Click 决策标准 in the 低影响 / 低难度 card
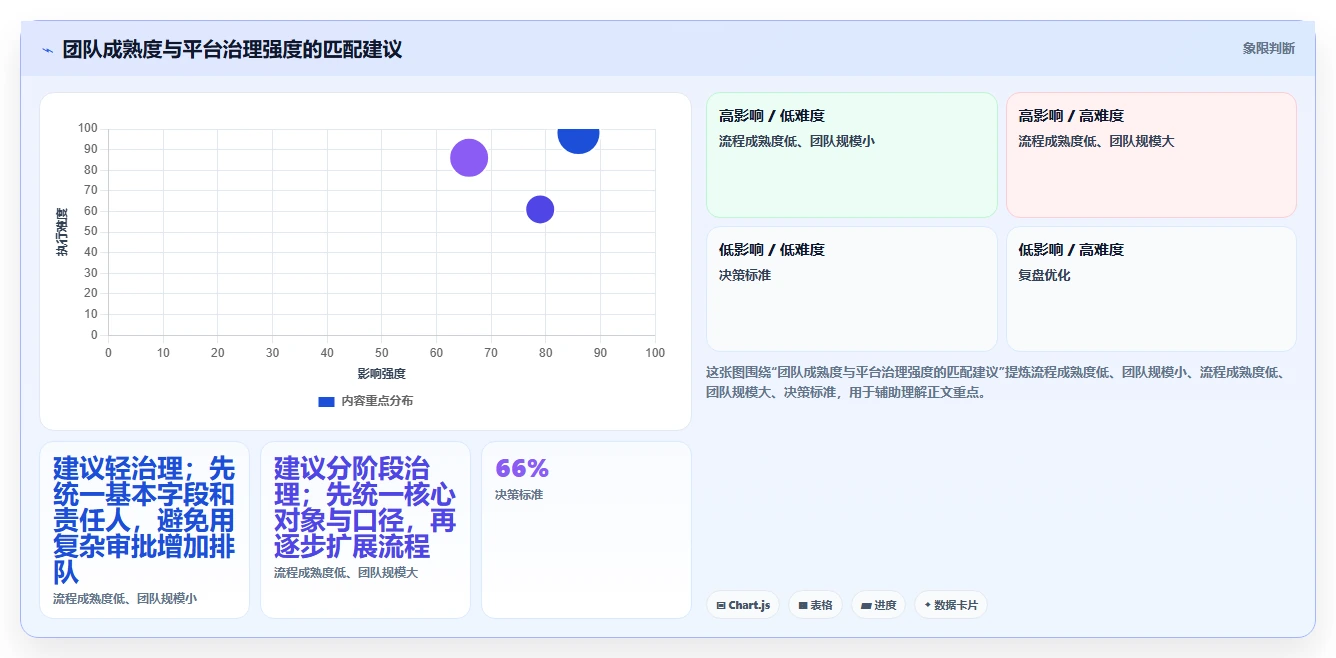 [x=745, y=275]
